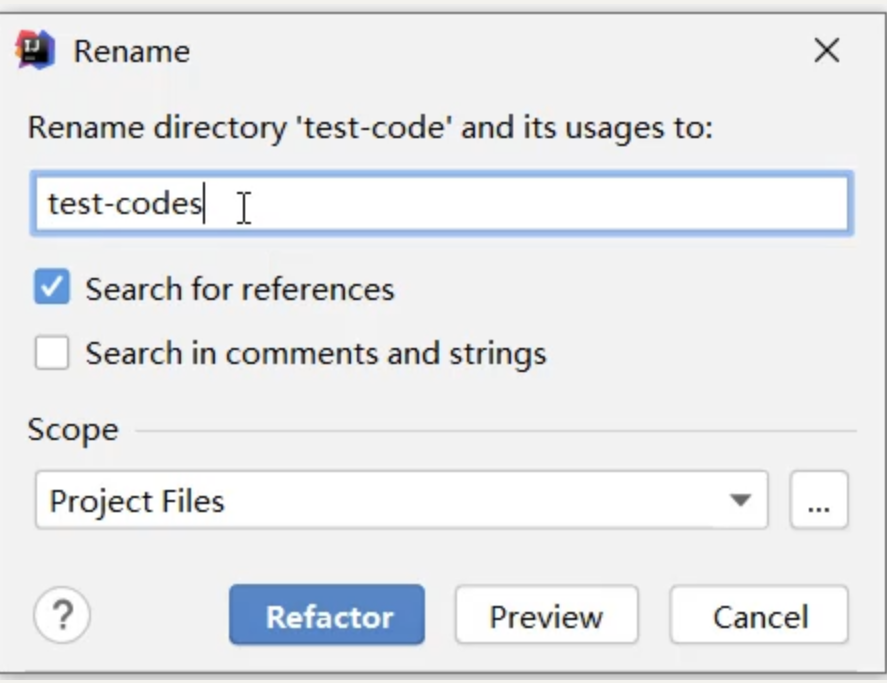Click the IntelliJ IDEA logo icon
The image size is (887, 683).
(x=35, y=50)
